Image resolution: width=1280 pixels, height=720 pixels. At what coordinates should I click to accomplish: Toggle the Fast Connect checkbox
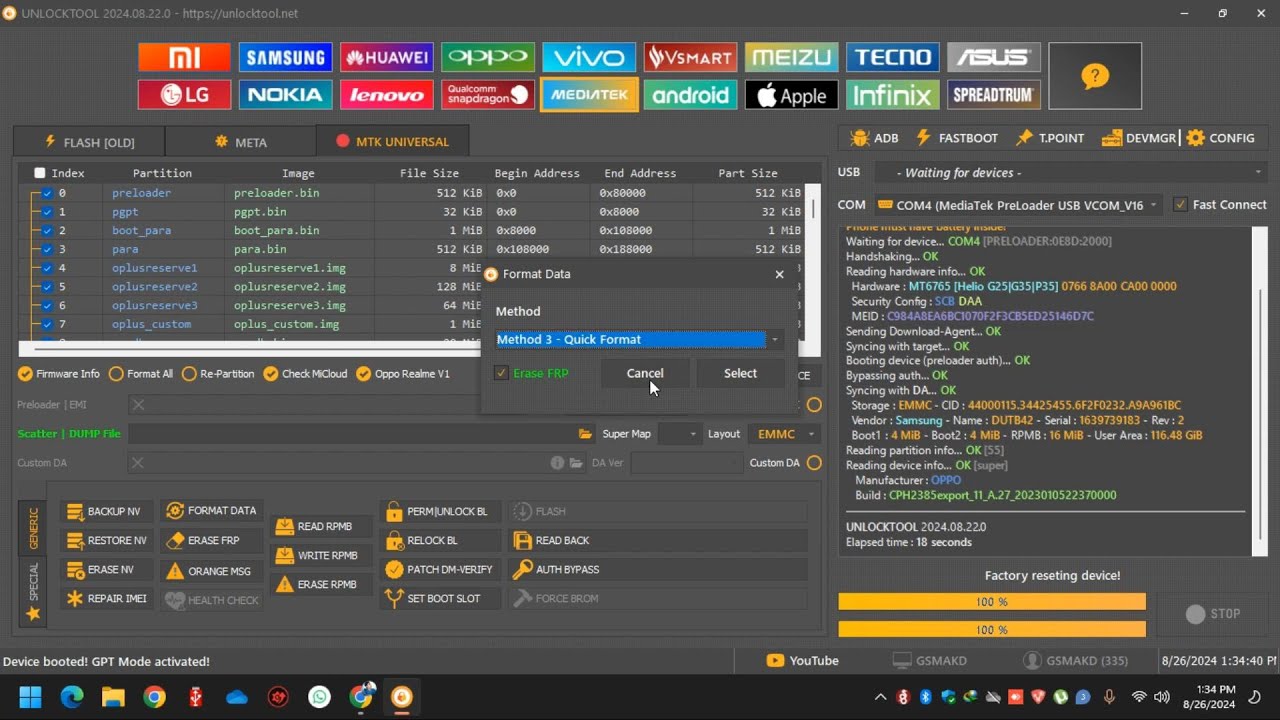pyautogui.click(x=1181, y=205)
